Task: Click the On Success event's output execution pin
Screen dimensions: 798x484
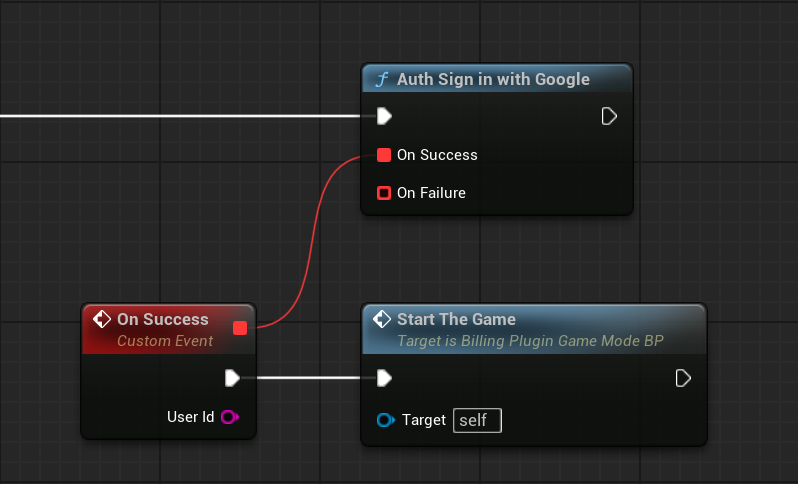Action: pyautogui.click(x=232, y=378)
